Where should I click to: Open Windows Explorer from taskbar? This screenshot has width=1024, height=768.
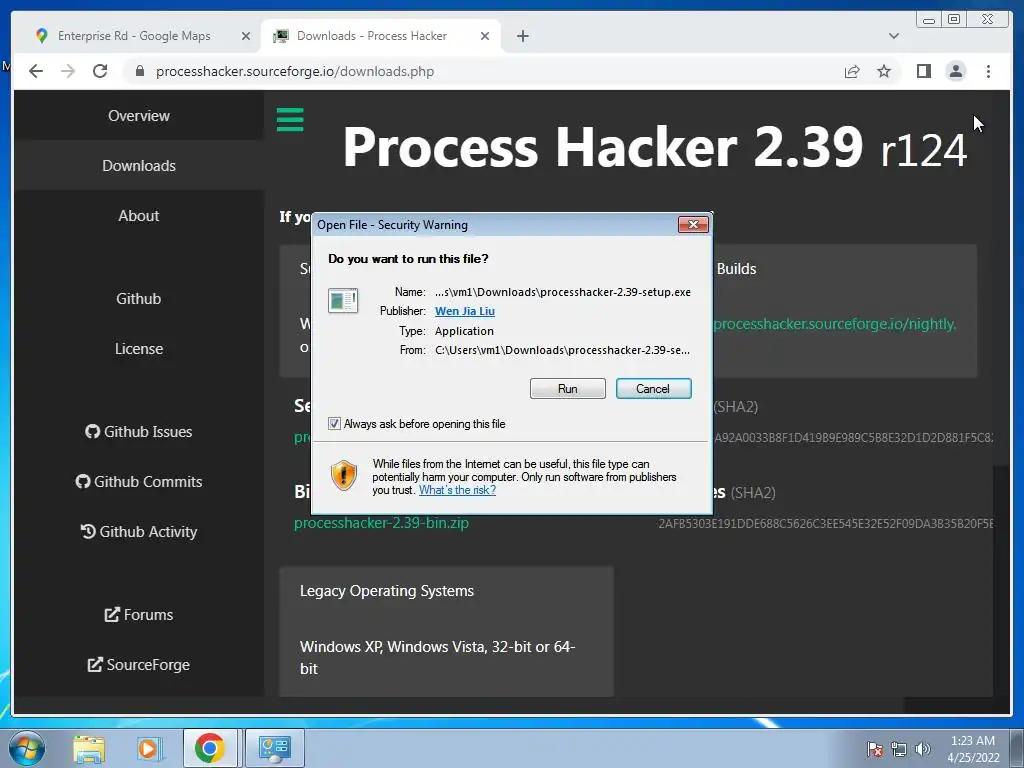(89, 748)
